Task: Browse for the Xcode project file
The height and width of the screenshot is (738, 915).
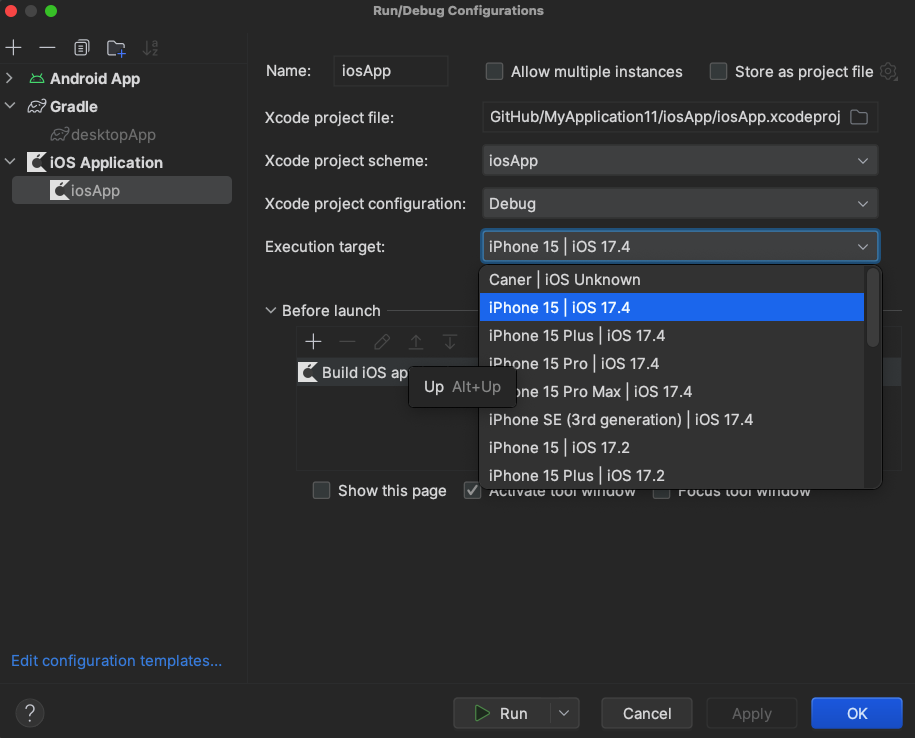Action: click(859, 117)
